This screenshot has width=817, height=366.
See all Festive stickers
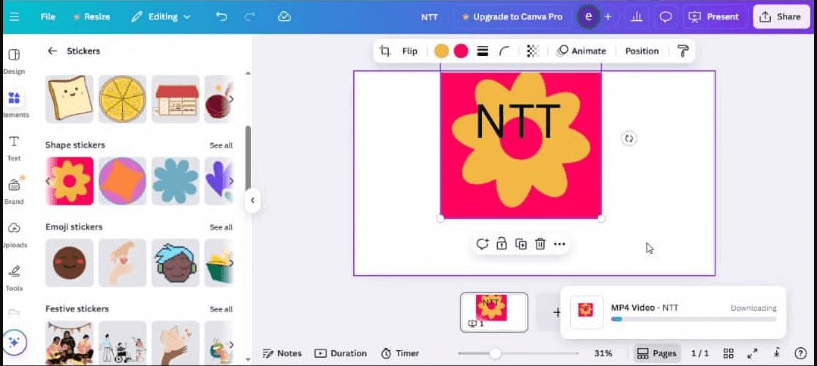coord(221,309)
